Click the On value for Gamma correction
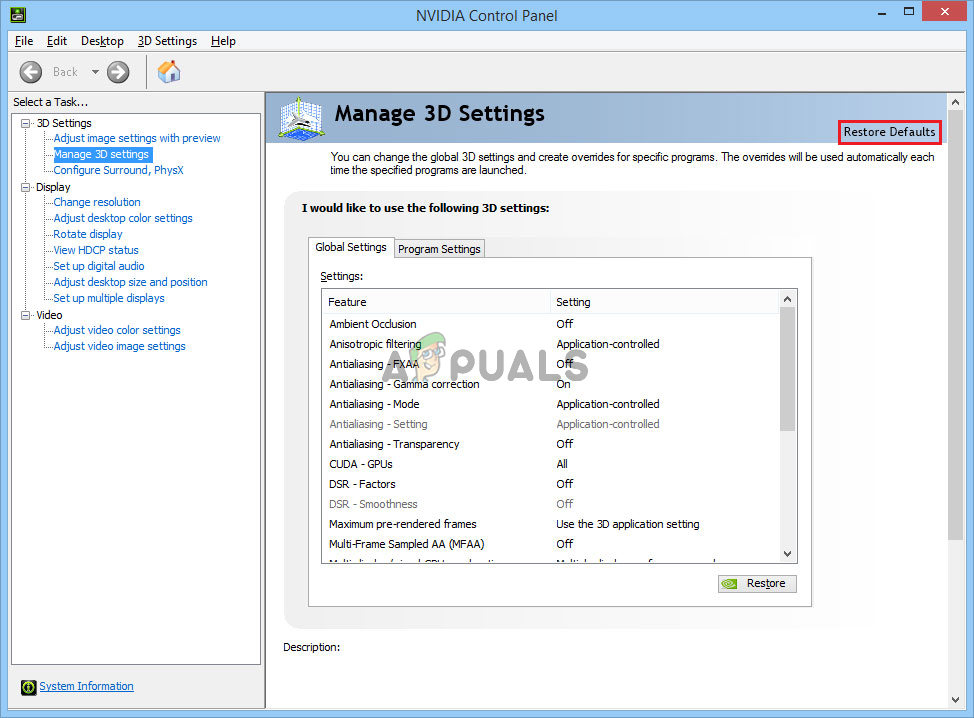974x718 pixels. (x=563, y=384)
